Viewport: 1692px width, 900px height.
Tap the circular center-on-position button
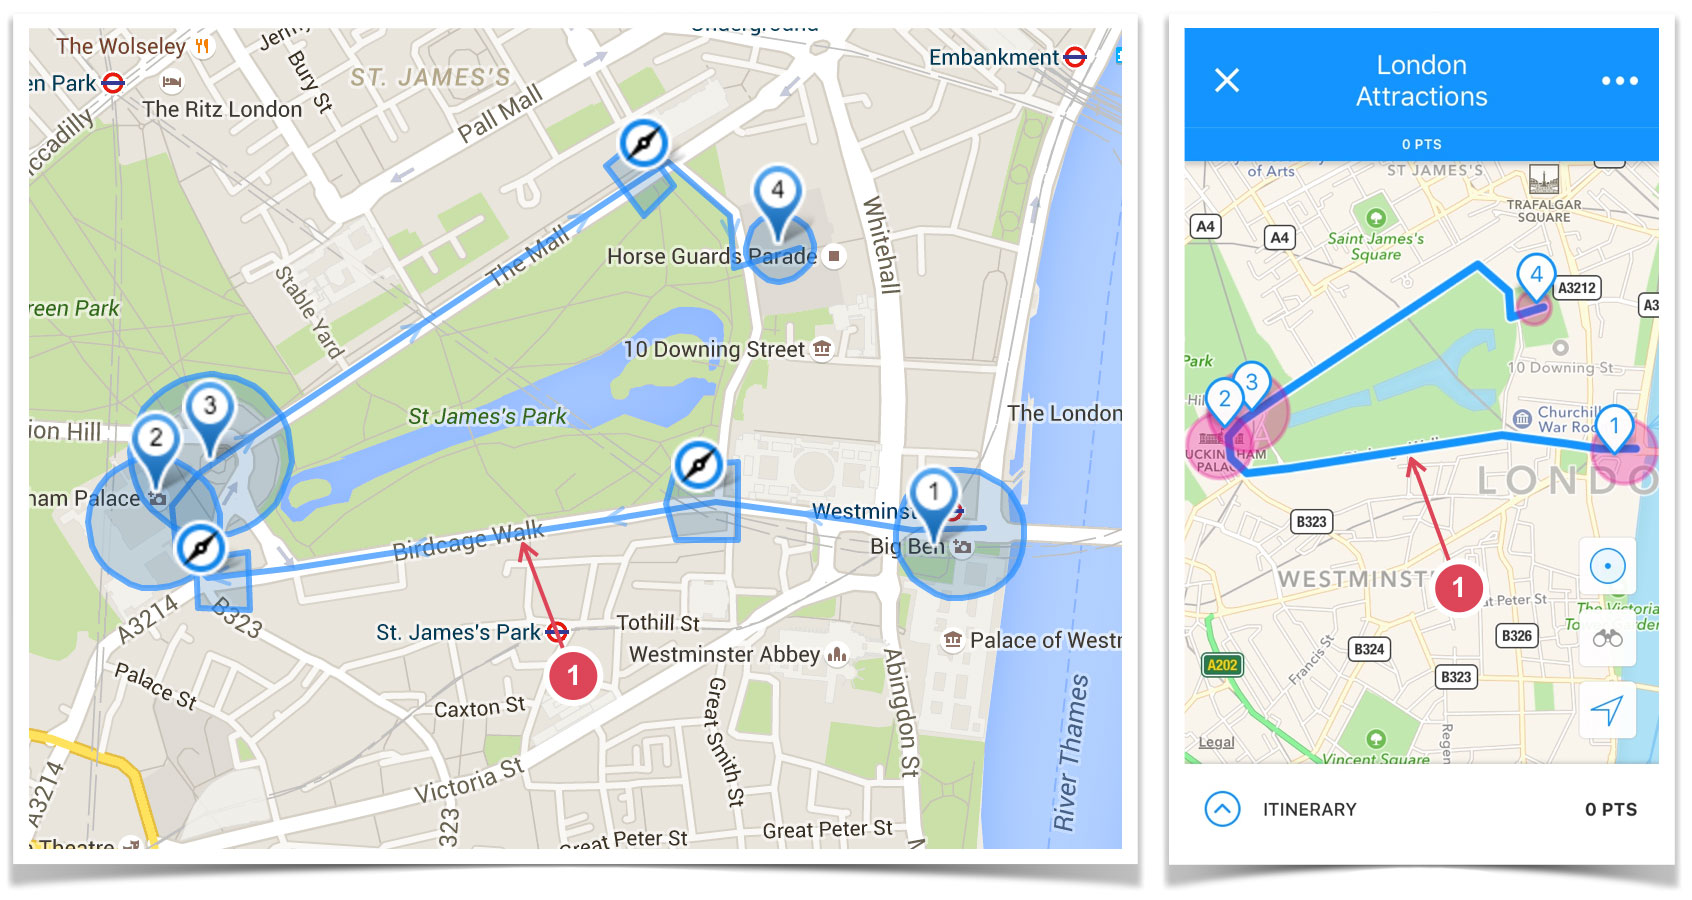point(1607,566)
